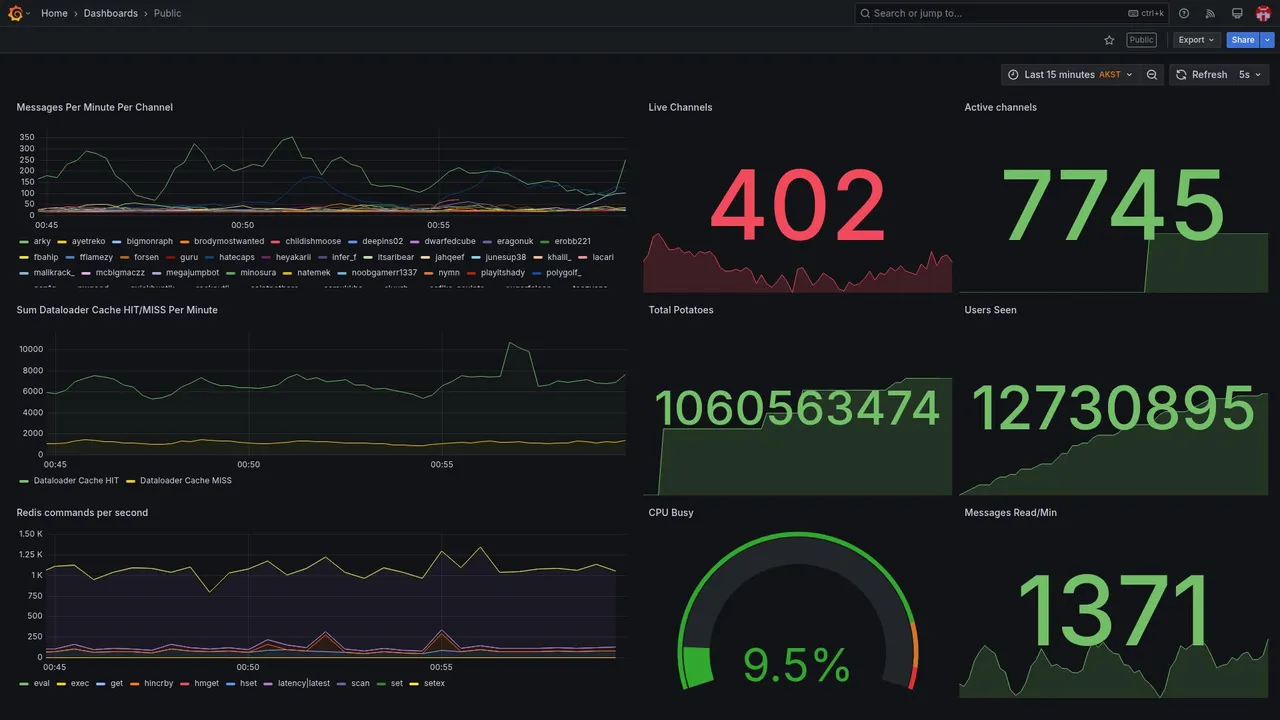Open Redis commands per second panel title
The height and width of the screenshot is (720, 1280).
pyautogui.click(x=82, y=512)
